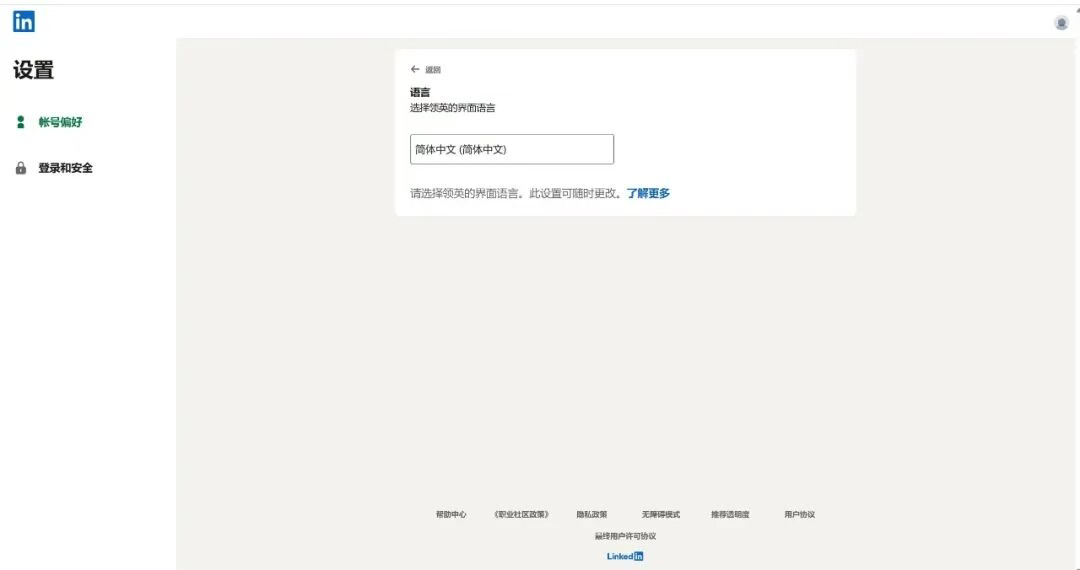Click the LinkedIn logo in top-left corner
1080x570 pixels.
coord(23,21)
